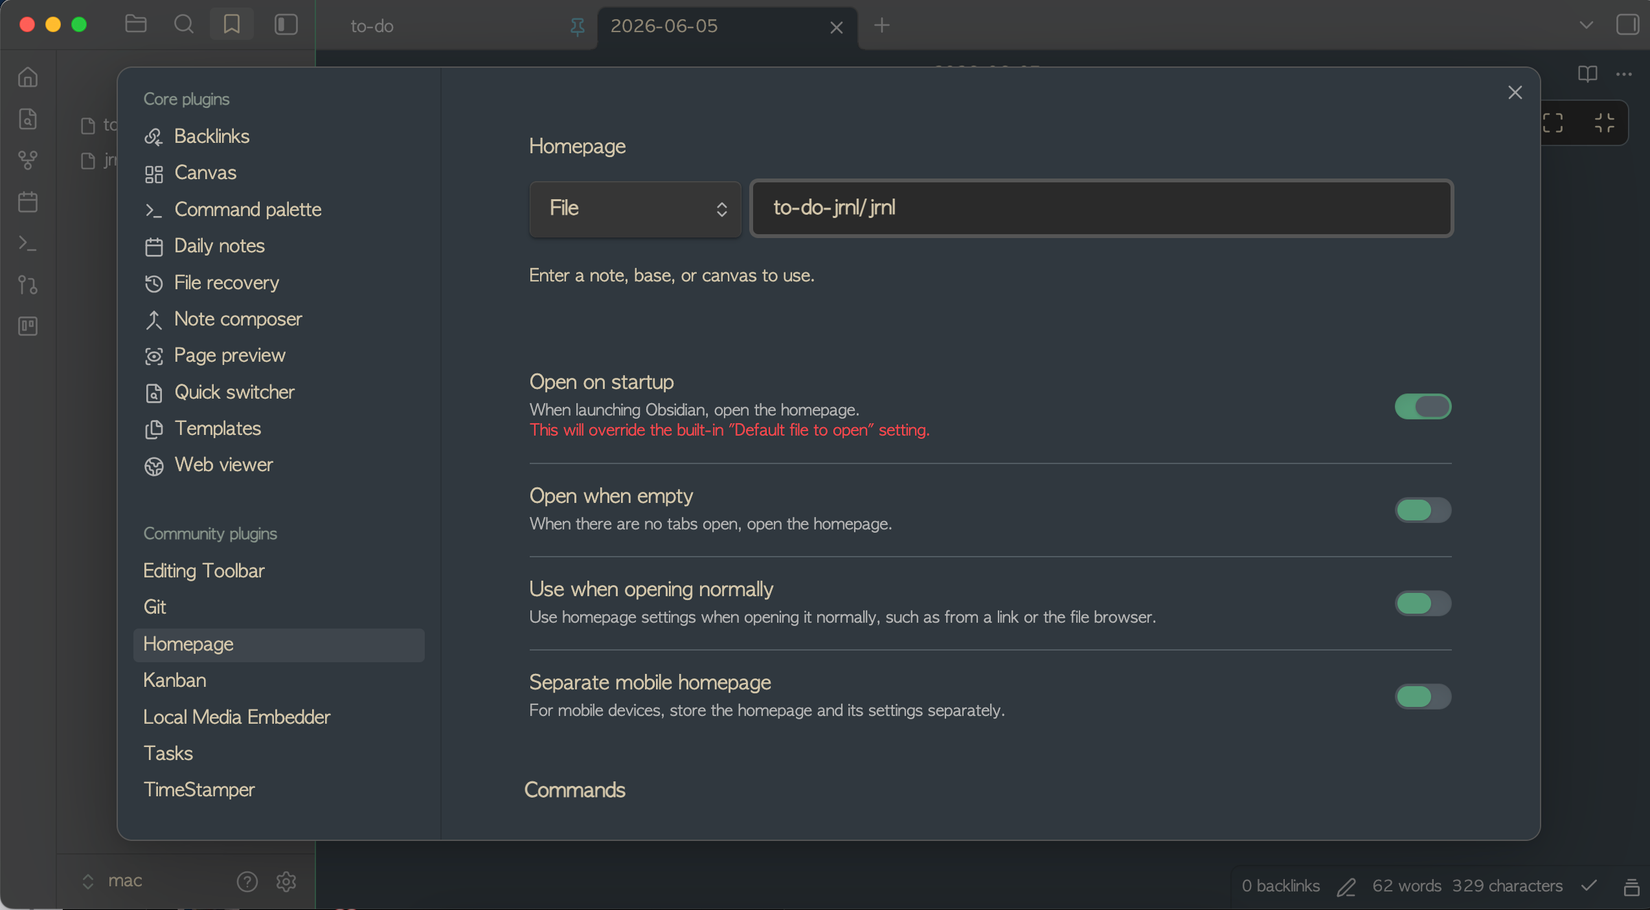The width and height of the screenshot is (1650, 910).
Task: Open TimeStamper plugin settings
Action: [x=278, y=790]
